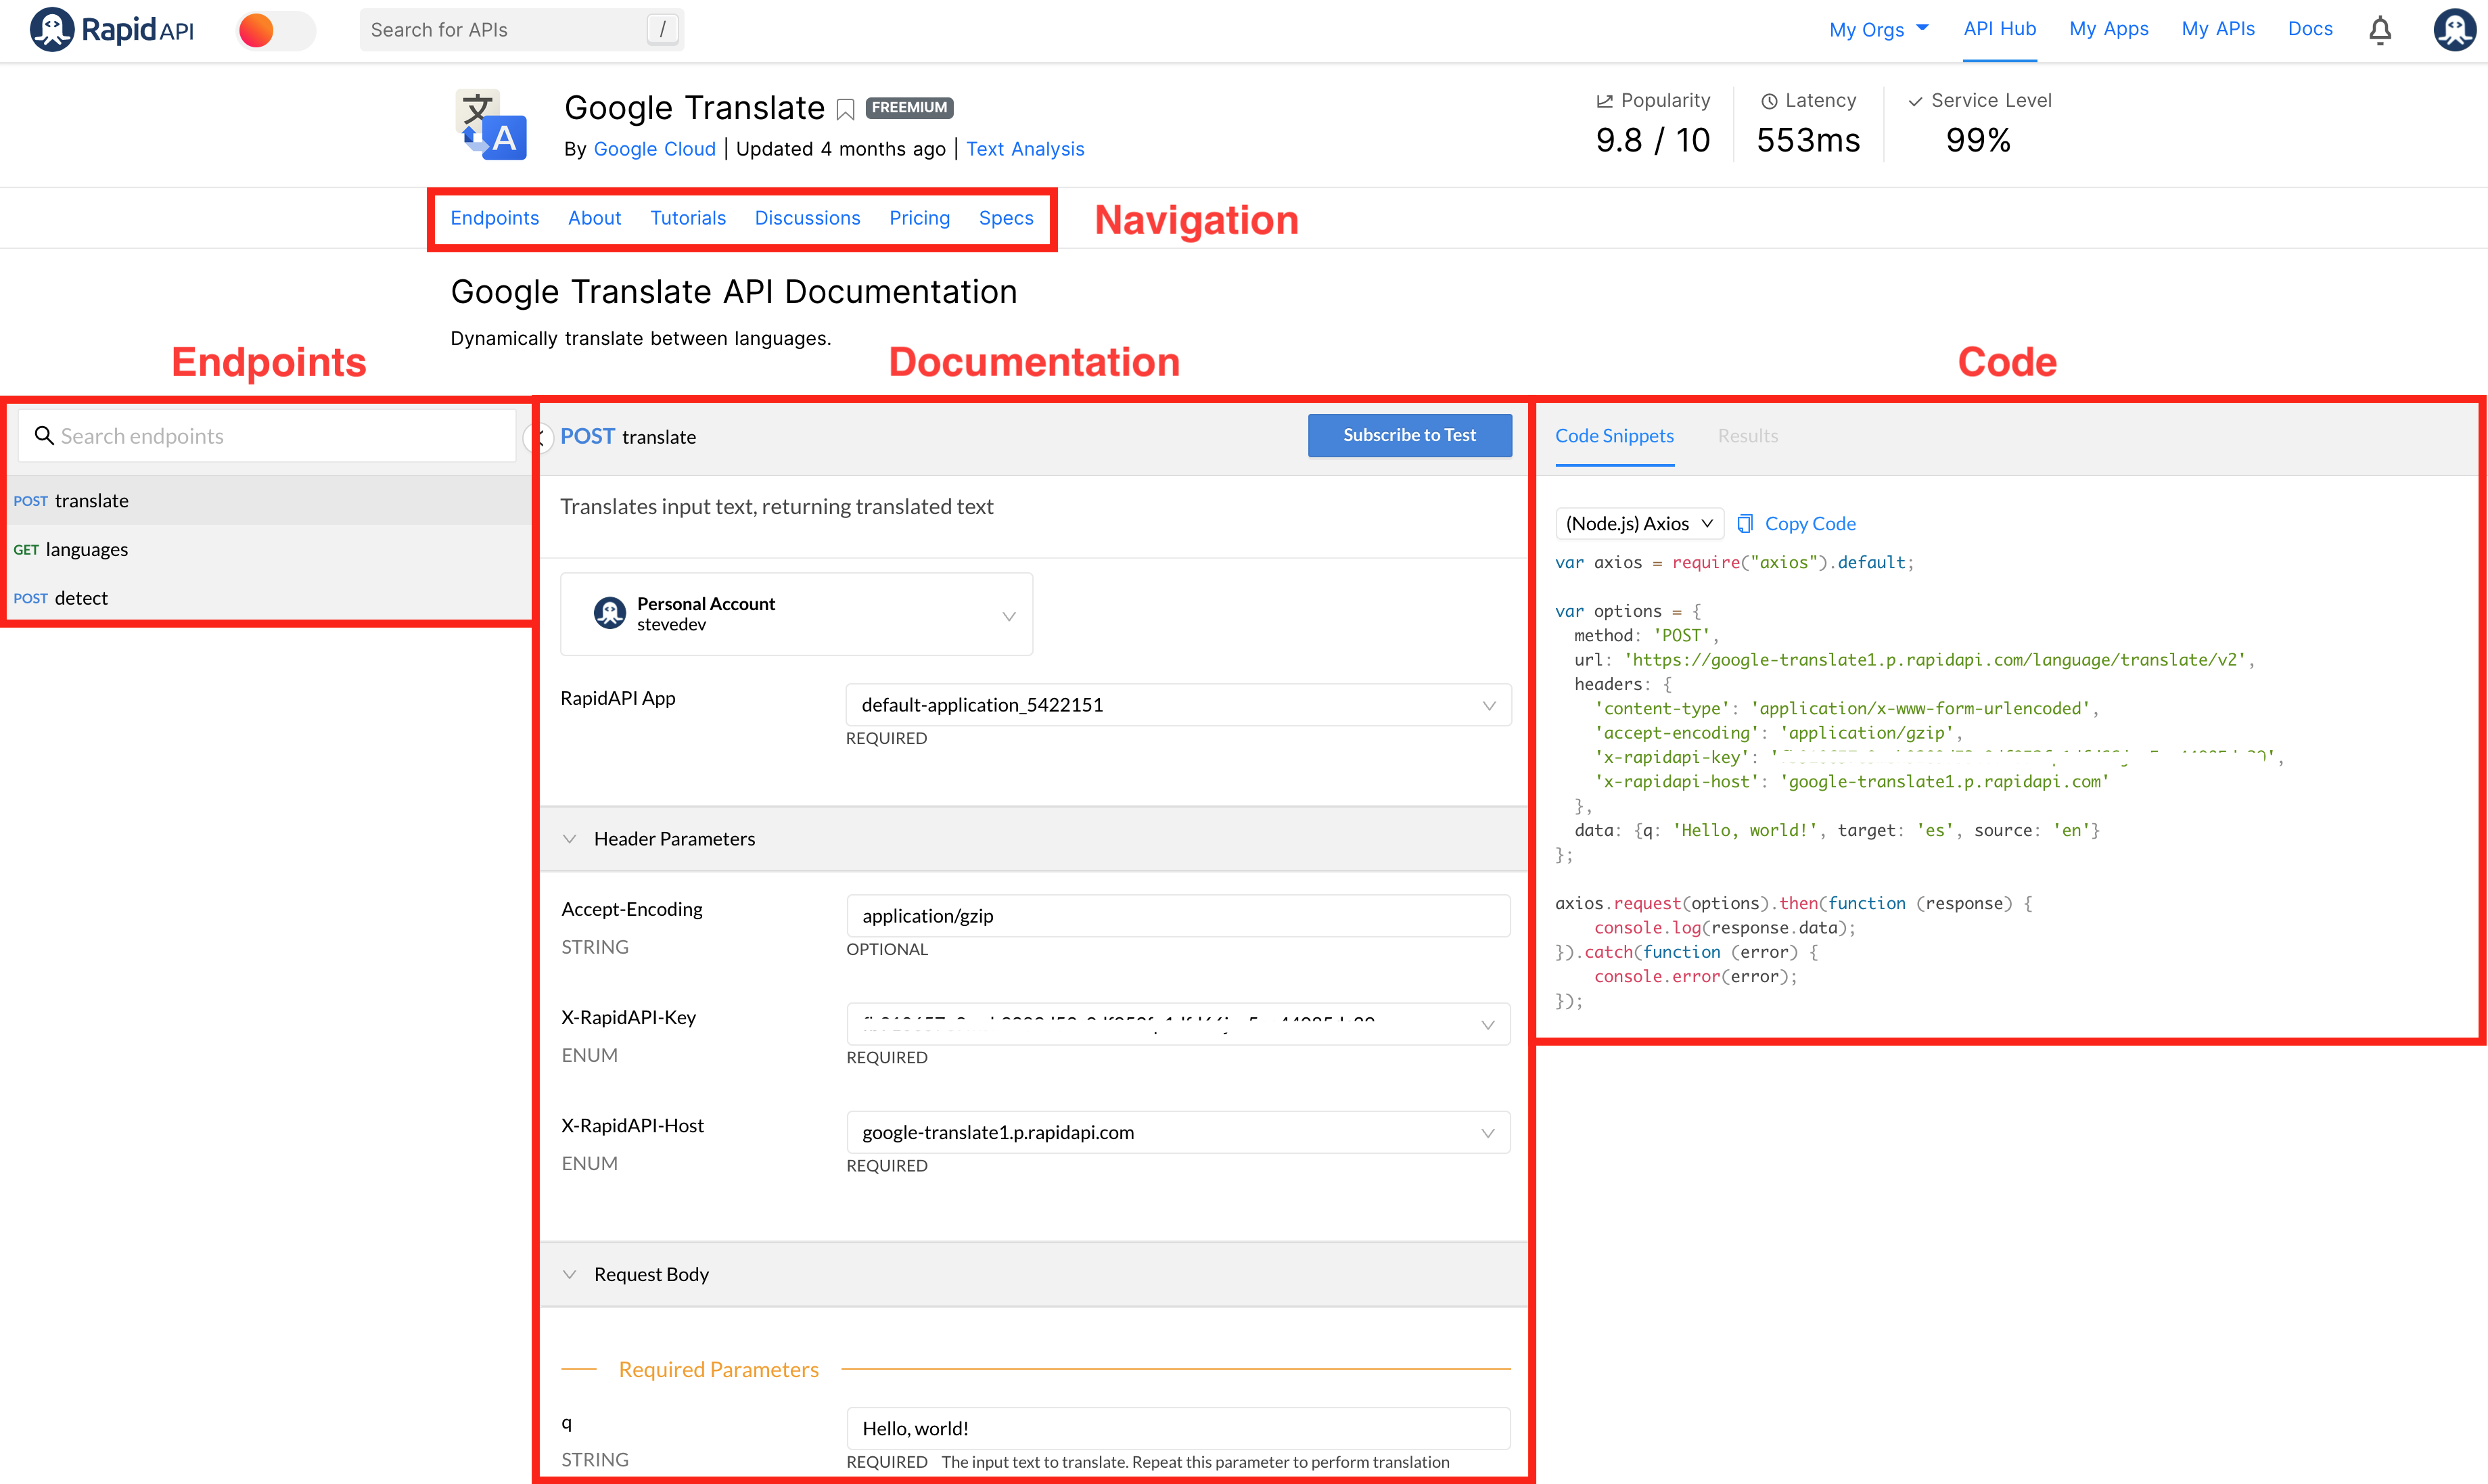Screen dimensions: 2488x1484
Task: Open the (Node.js) Axios language dropdown
Action: pos(1639,523)
